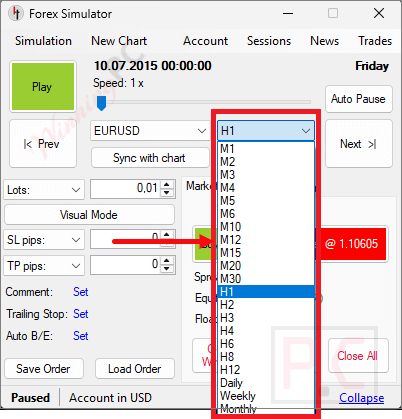Open the Account menu
Viewport: 402px width, 419px height.
[205, 41]
